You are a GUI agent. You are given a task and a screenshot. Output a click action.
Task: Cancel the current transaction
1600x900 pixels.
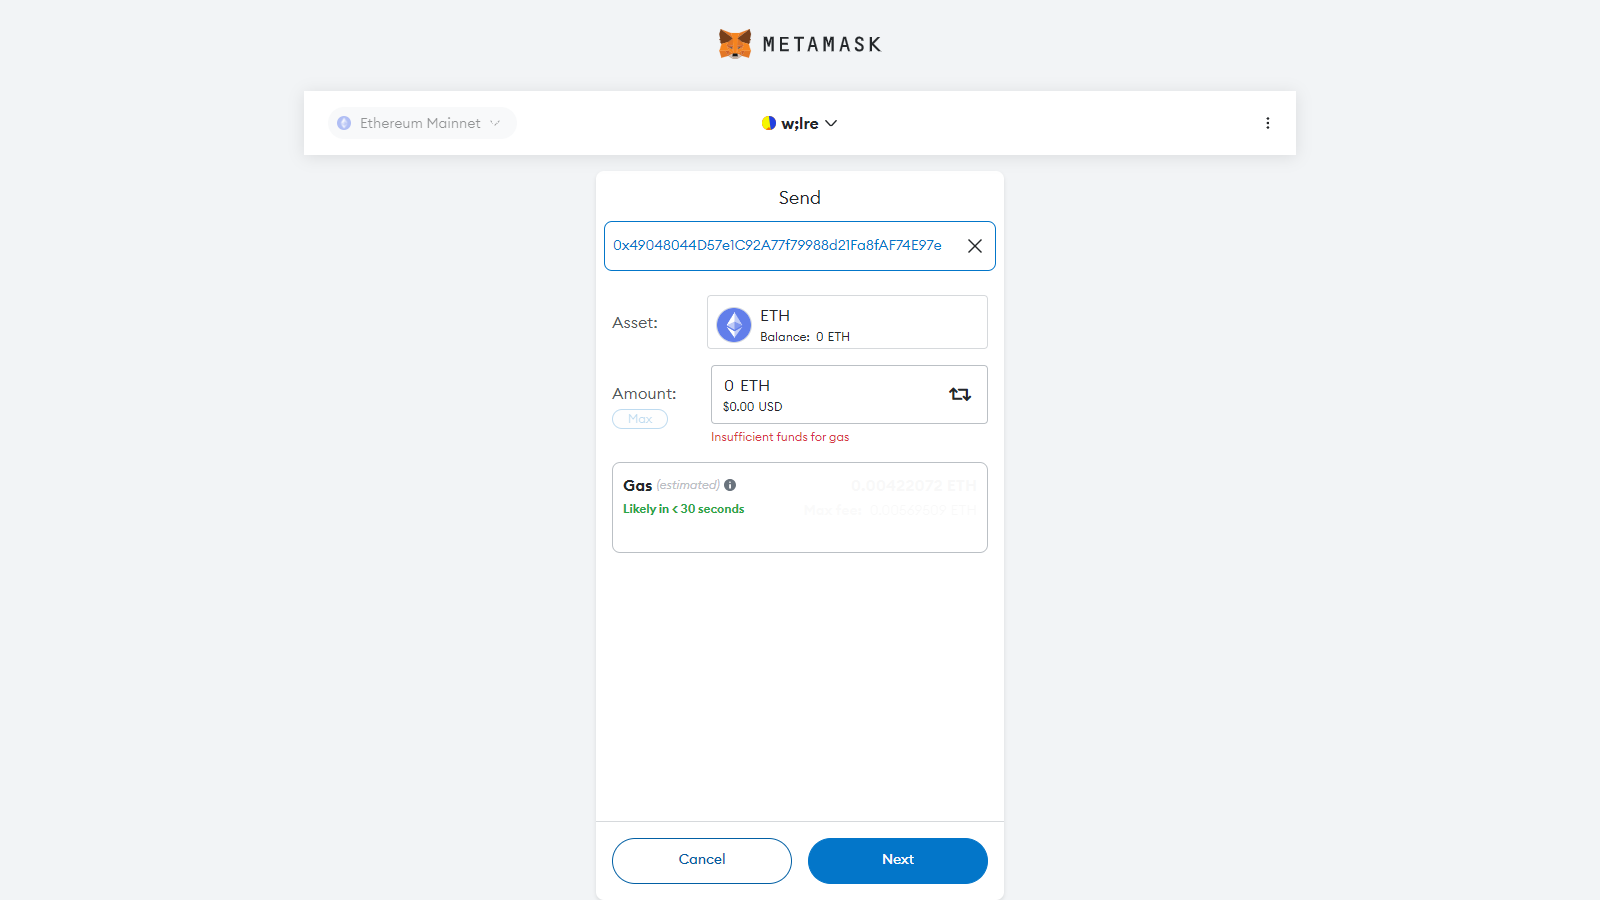(x=701, y=860)
